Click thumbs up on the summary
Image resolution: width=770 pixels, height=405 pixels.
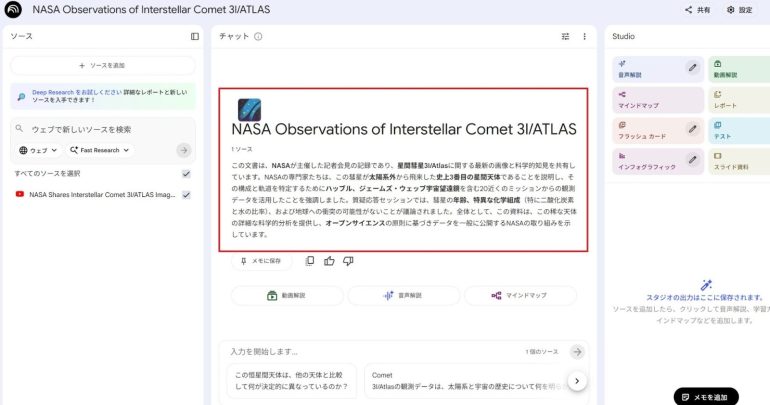329,261
